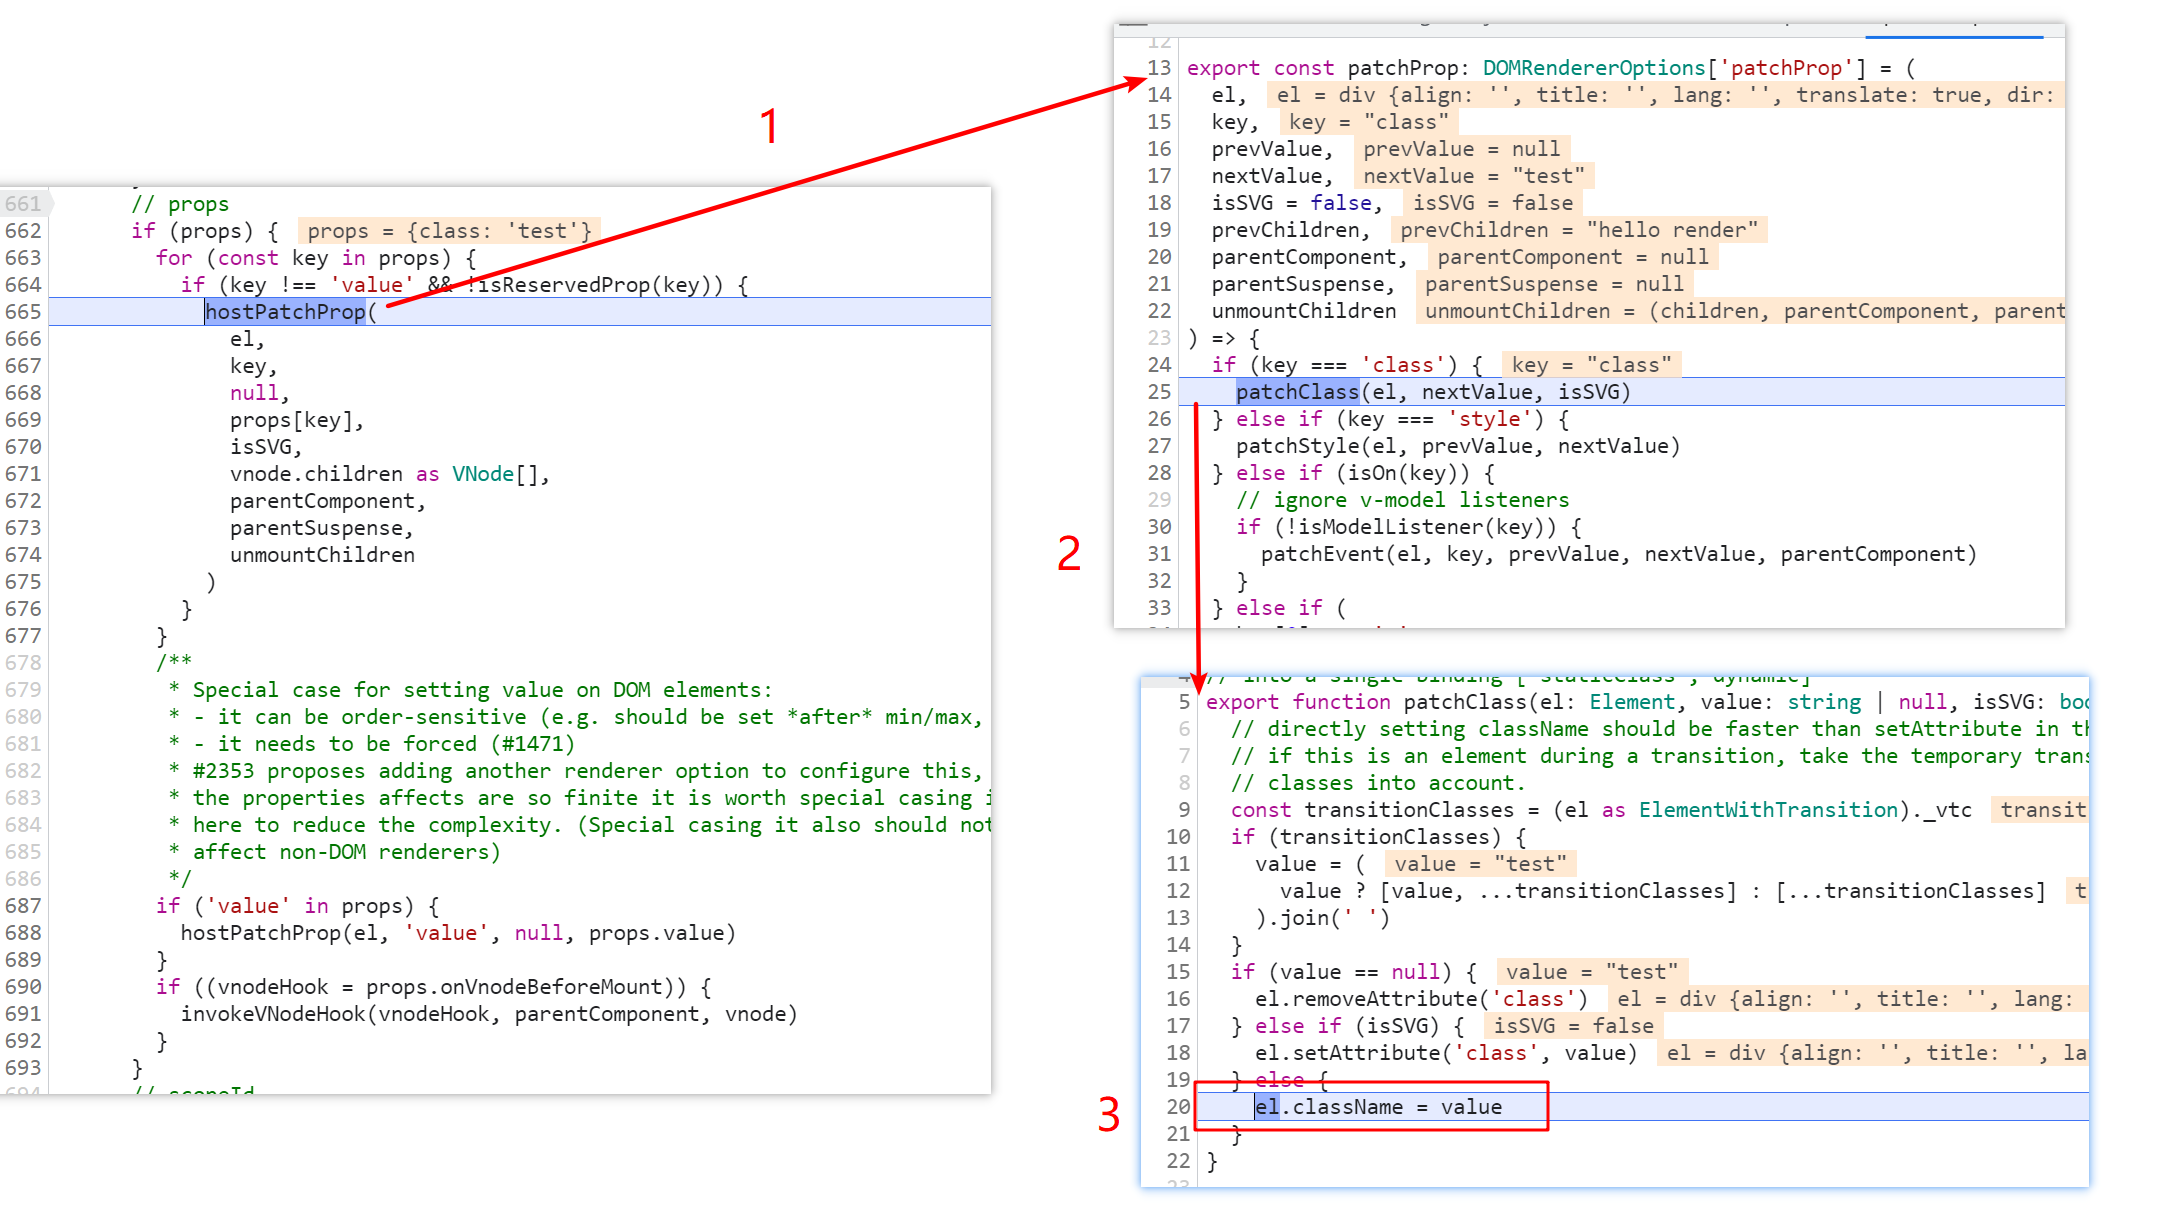The height and width of the screenshot is (1230, 2163).
Task: Click the patchStyle function call
Action: coord(1297,446)
